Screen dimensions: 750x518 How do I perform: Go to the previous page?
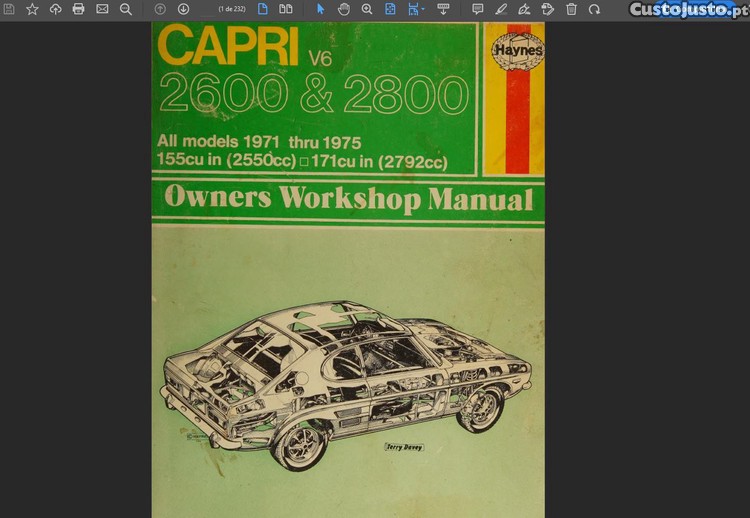[x=160, y=9]
